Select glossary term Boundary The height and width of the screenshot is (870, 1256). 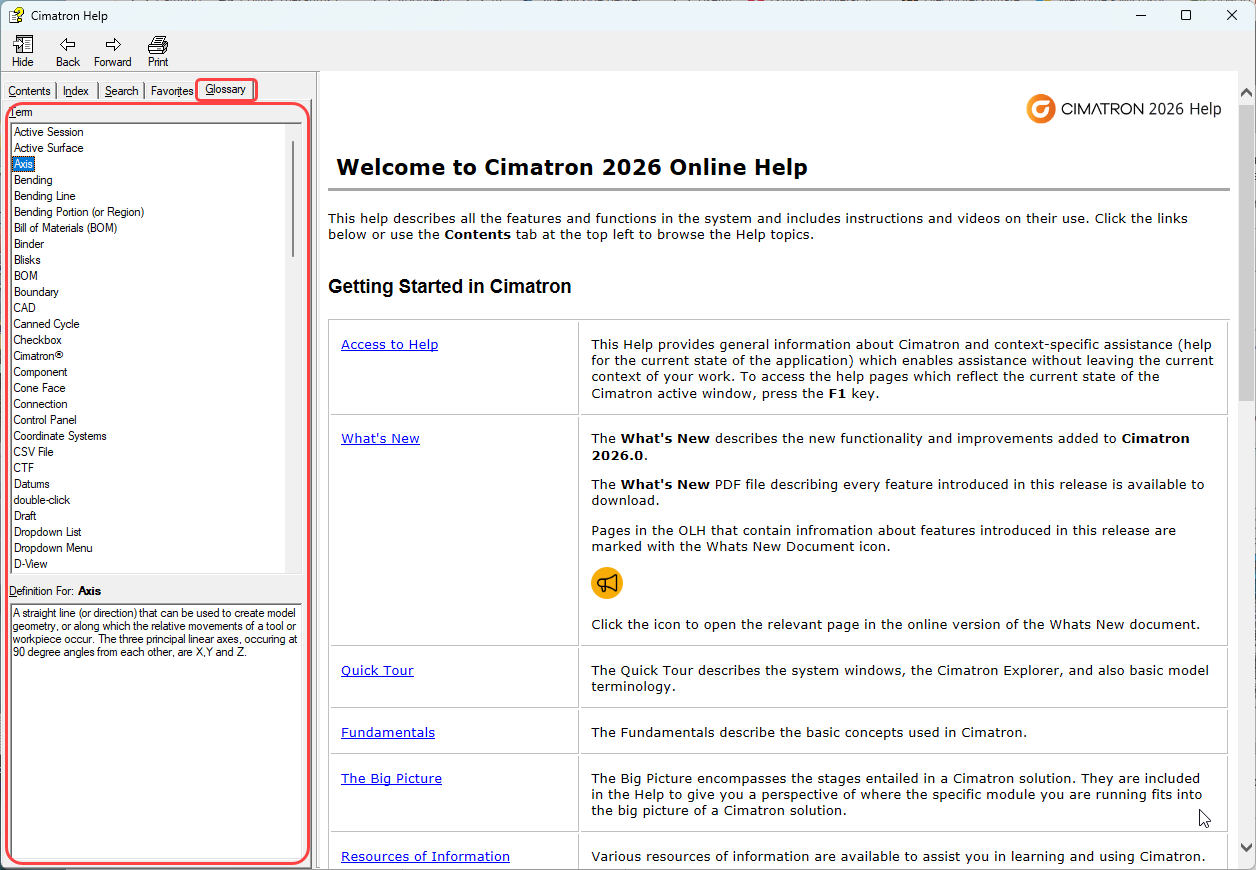(36, 292)
